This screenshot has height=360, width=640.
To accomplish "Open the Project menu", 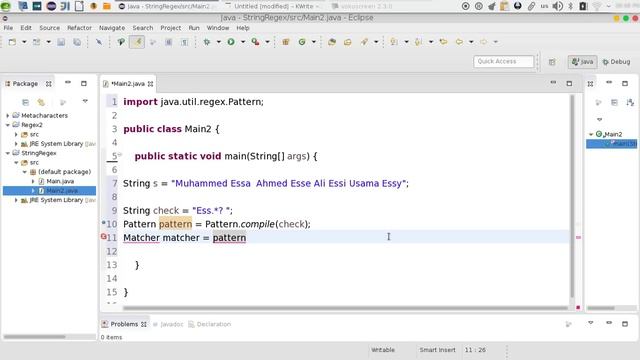I will pos(171,28).
